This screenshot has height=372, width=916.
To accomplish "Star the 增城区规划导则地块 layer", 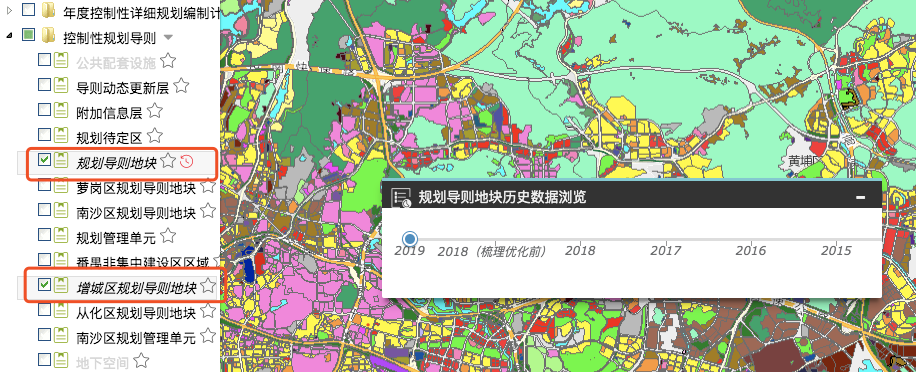I will coord(209,286).
